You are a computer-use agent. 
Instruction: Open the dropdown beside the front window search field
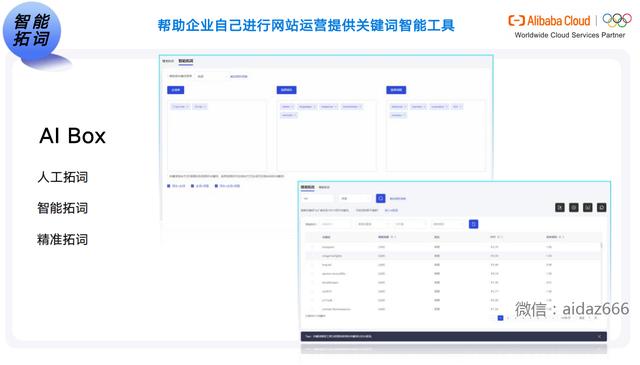[355, 198]
